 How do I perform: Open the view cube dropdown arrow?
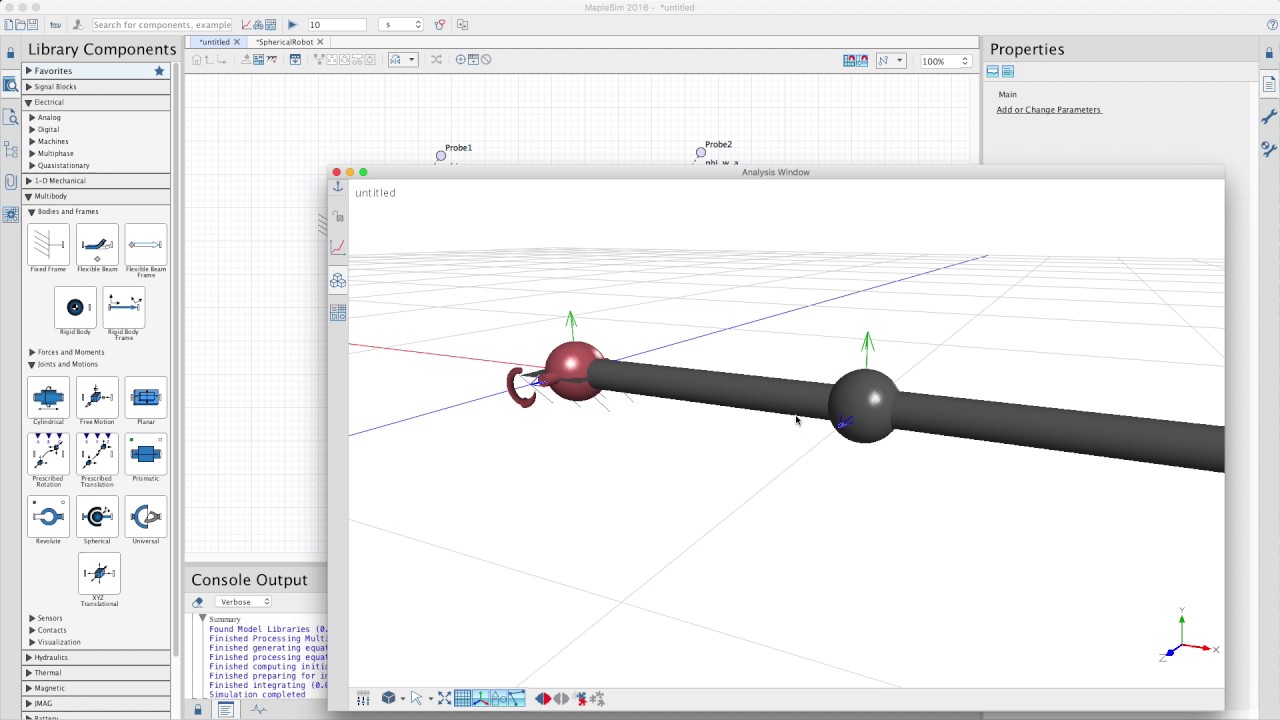(402, 699)
